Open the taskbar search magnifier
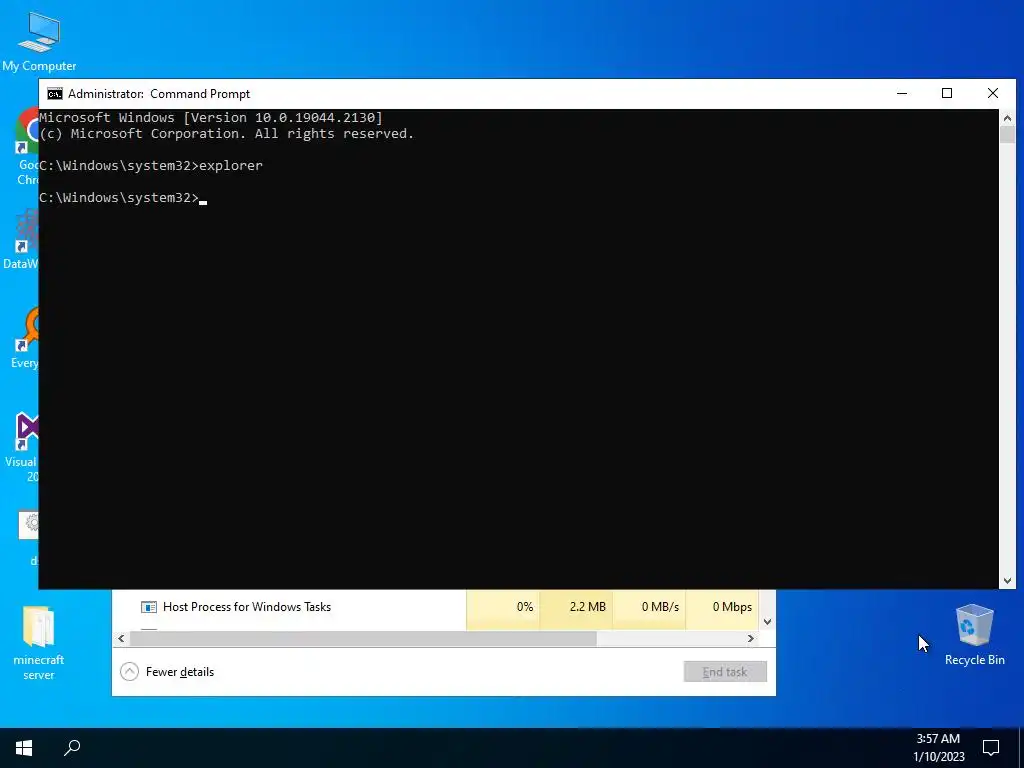The width and height of the screenshot is (1024, 768). 72,747
